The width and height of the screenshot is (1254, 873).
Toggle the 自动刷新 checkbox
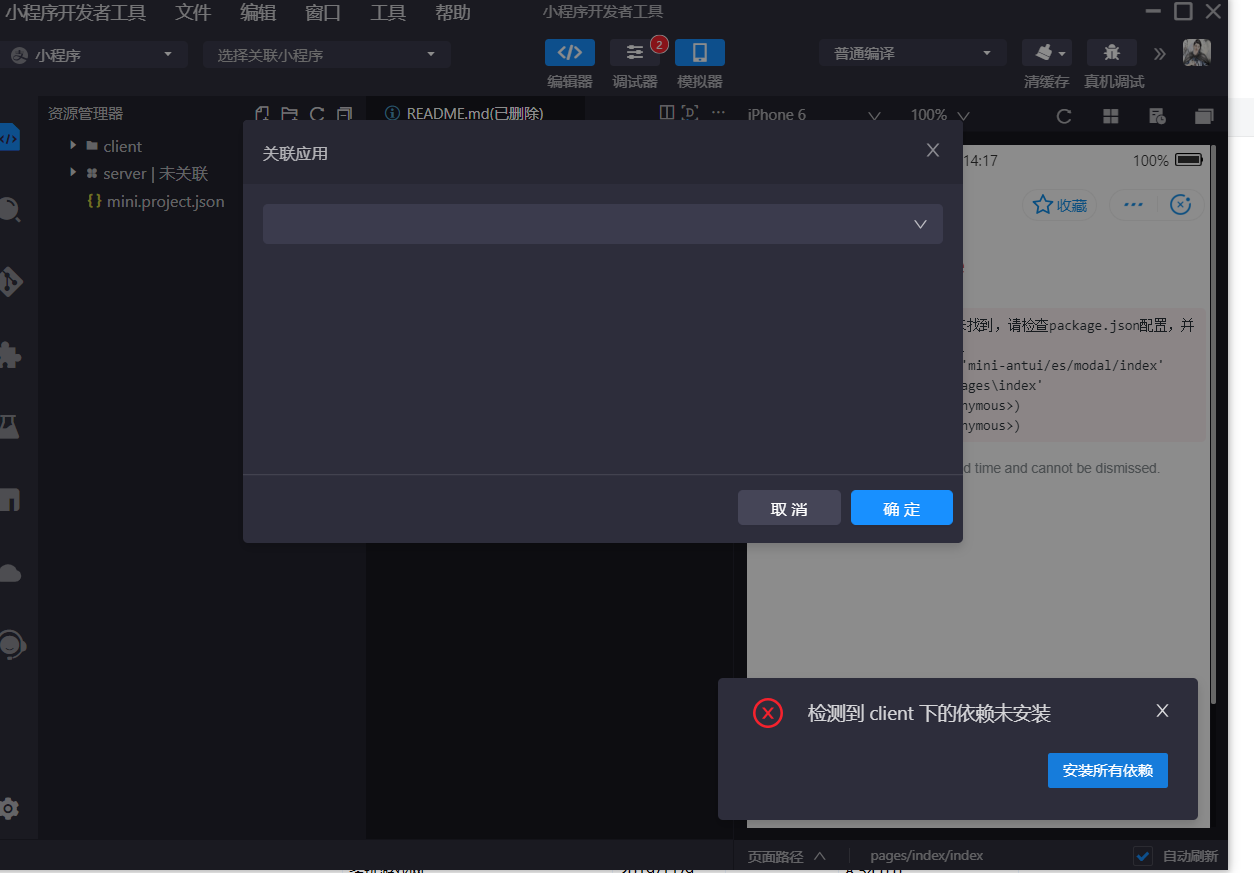point(1143,856)
